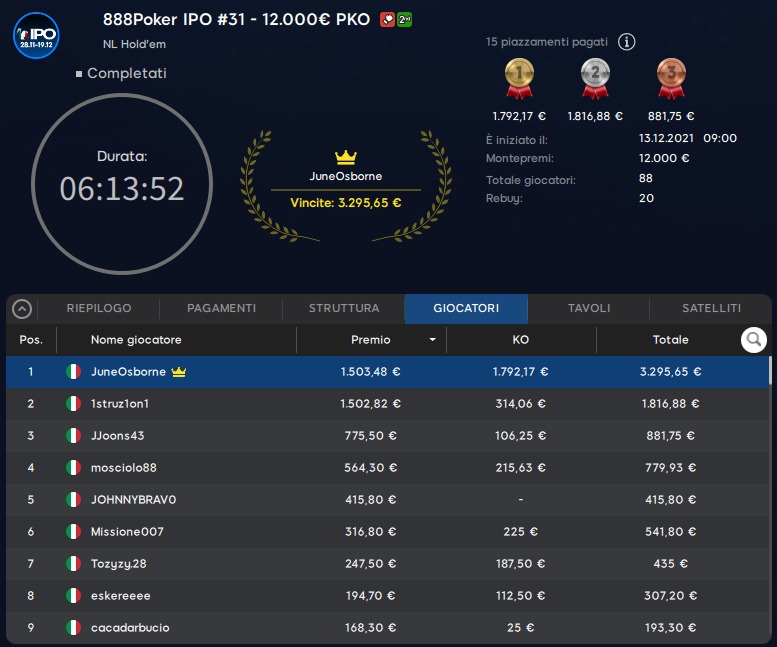Click the bronze third-place medal
The height and width of the screenshot is (647, 777).
671,78
